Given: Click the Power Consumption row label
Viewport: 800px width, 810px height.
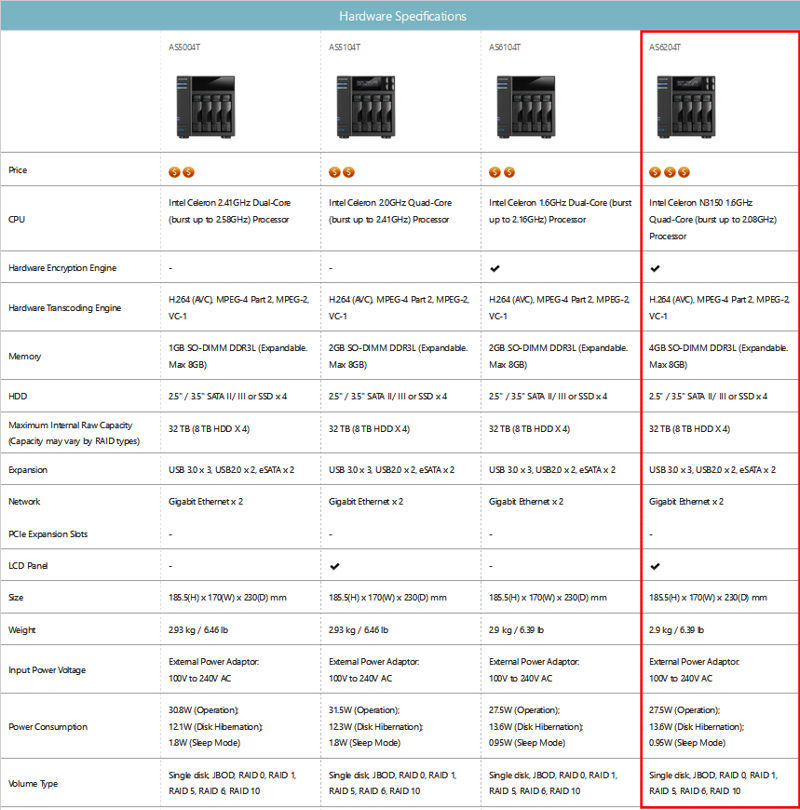Looking at the screenshot, I should 48,727.
